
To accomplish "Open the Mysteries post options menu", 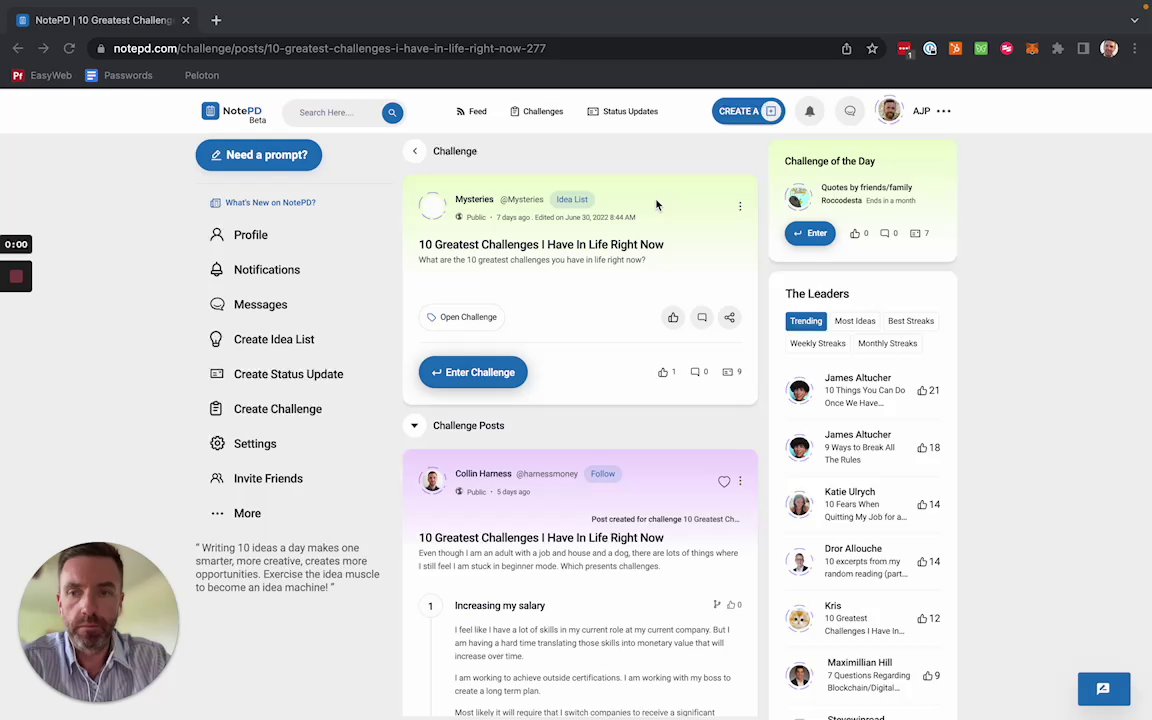I will click(740, 206).
